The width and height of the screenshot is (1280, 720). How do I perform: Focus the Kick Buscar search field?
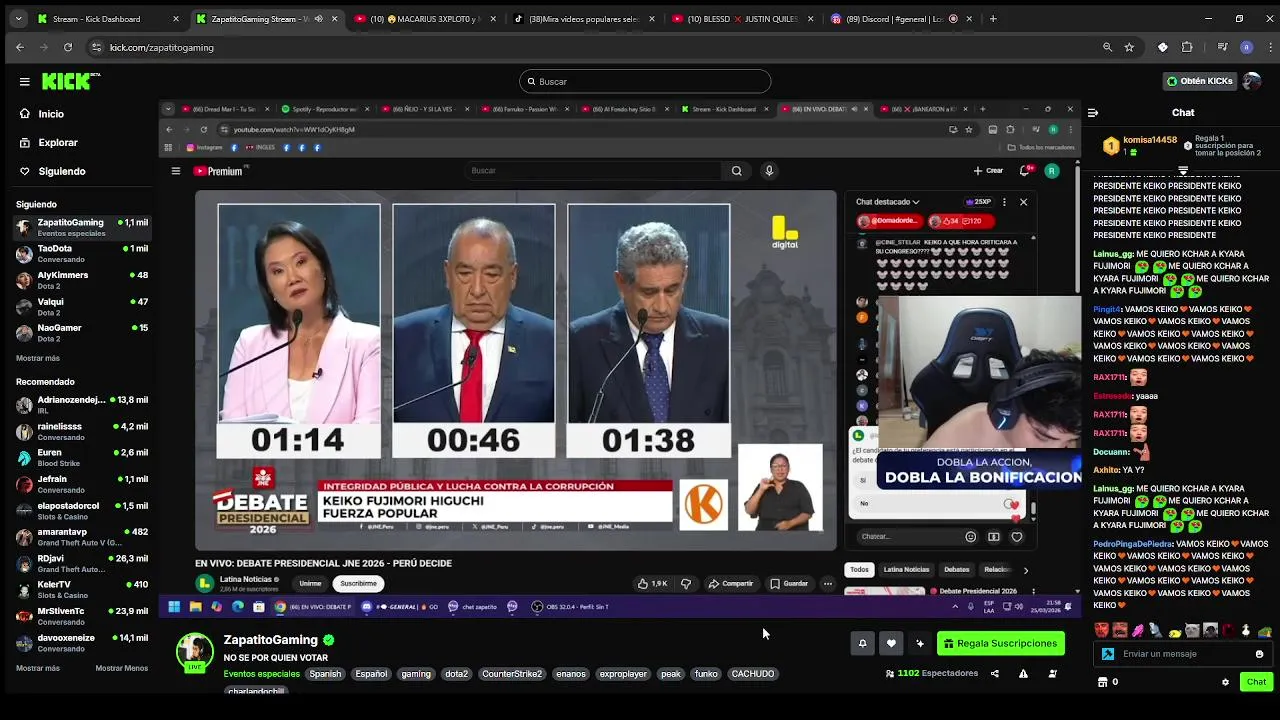click(645, 82)
